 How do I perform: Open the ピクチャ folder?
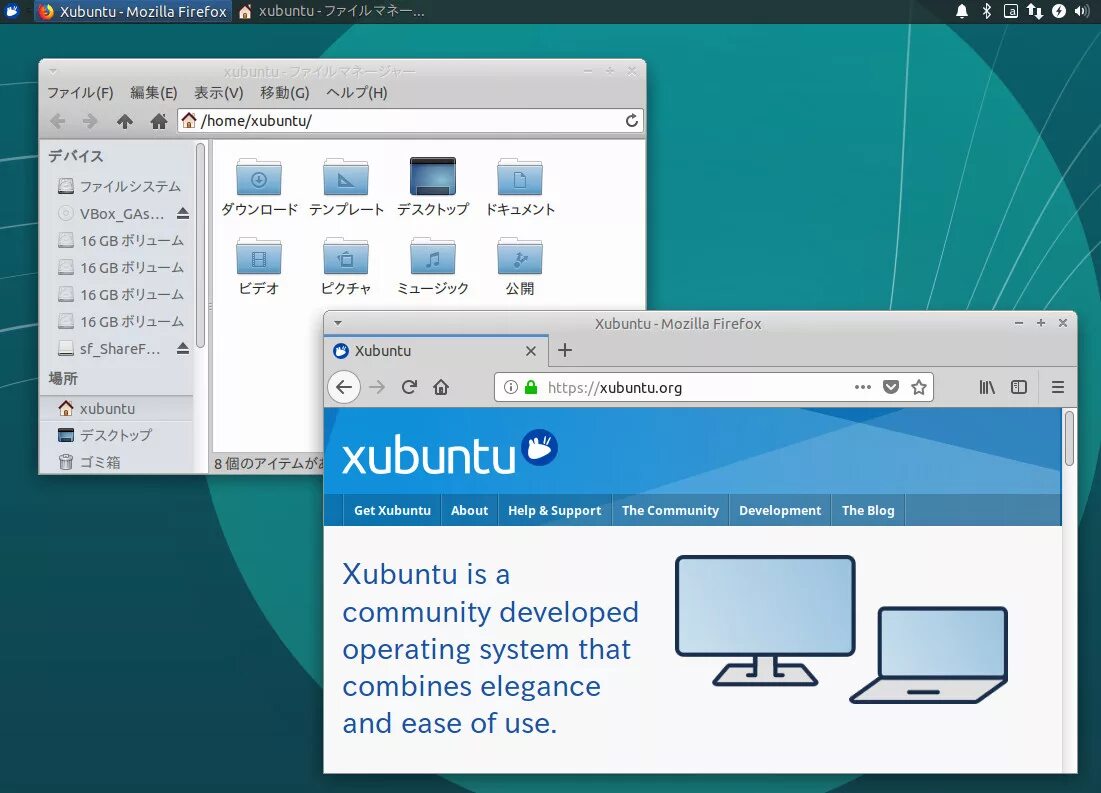[x=346, y=266]
